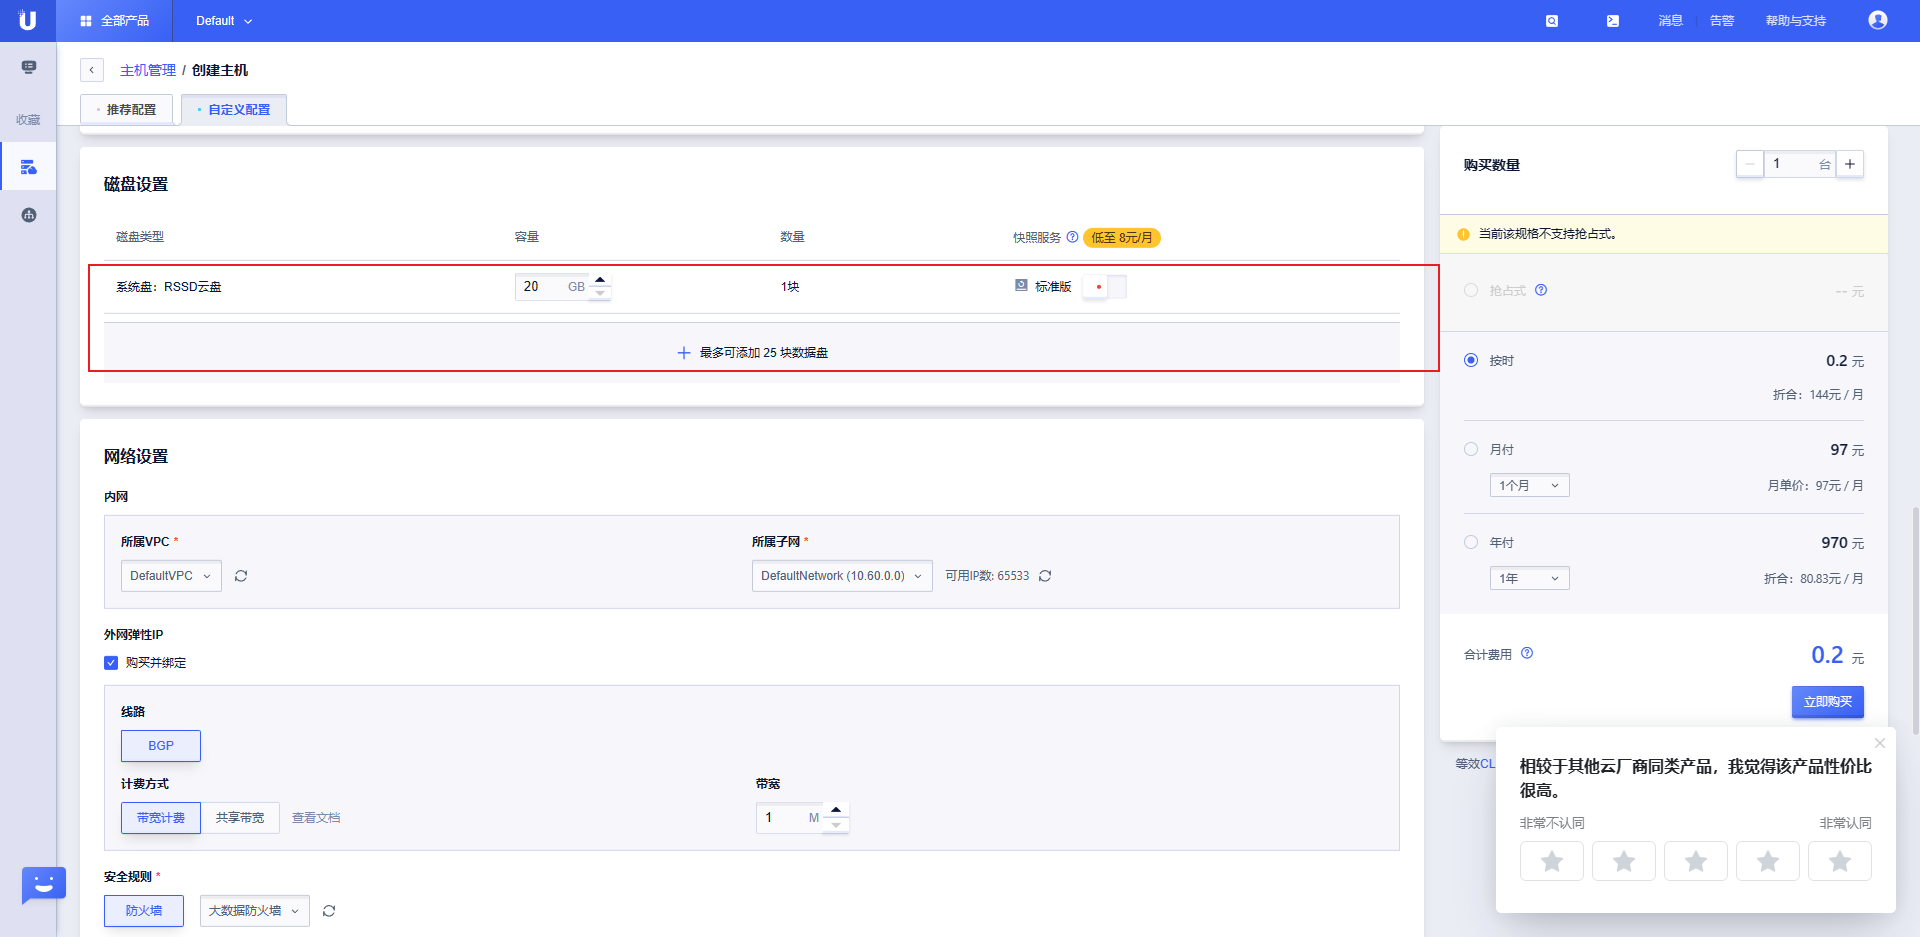1920x937 pixels.
Task: Decrease the bandwidth value
Action: (836, 825)
